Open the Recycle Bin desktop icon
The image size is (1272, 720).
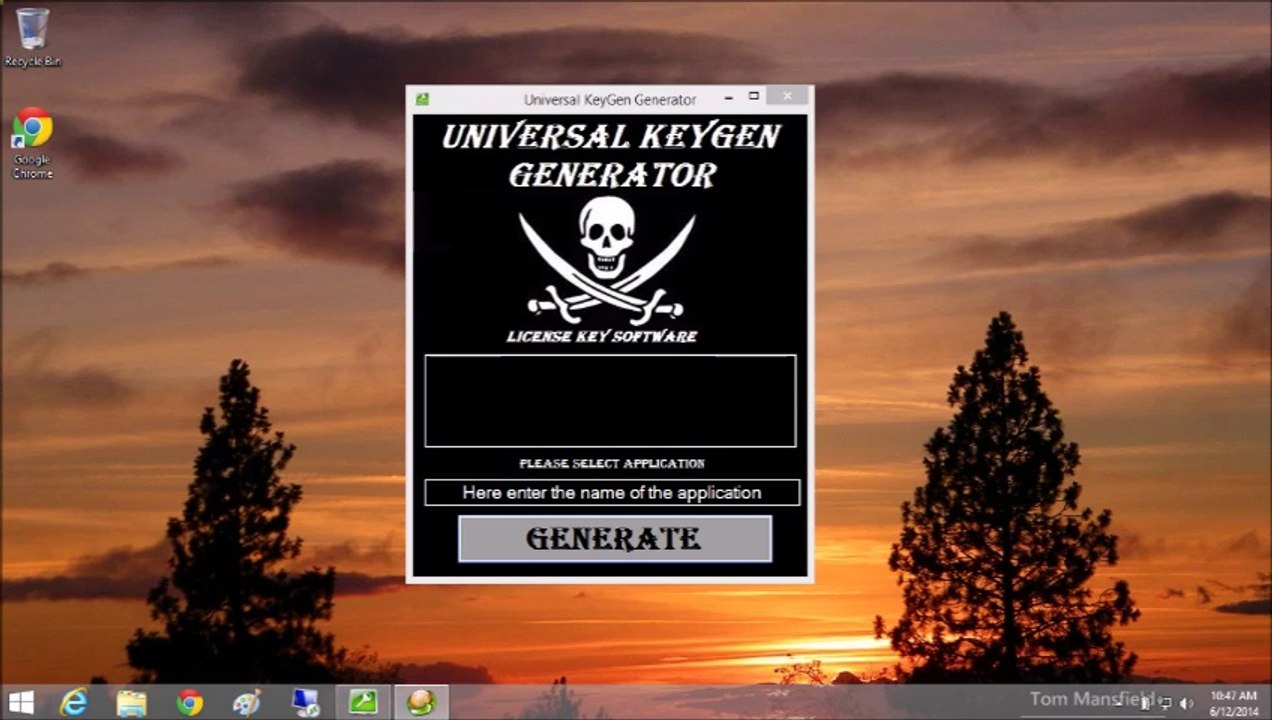(32, 37)
